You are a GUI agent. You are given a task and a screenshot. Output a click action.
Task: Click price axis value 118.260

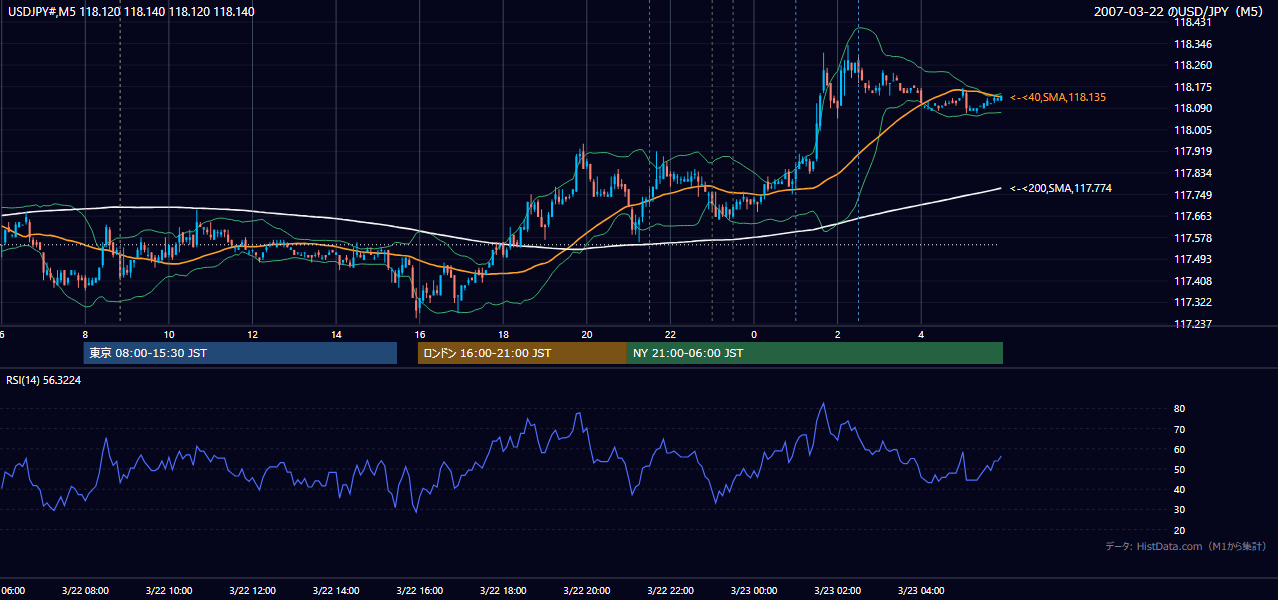coord(1194,65)
